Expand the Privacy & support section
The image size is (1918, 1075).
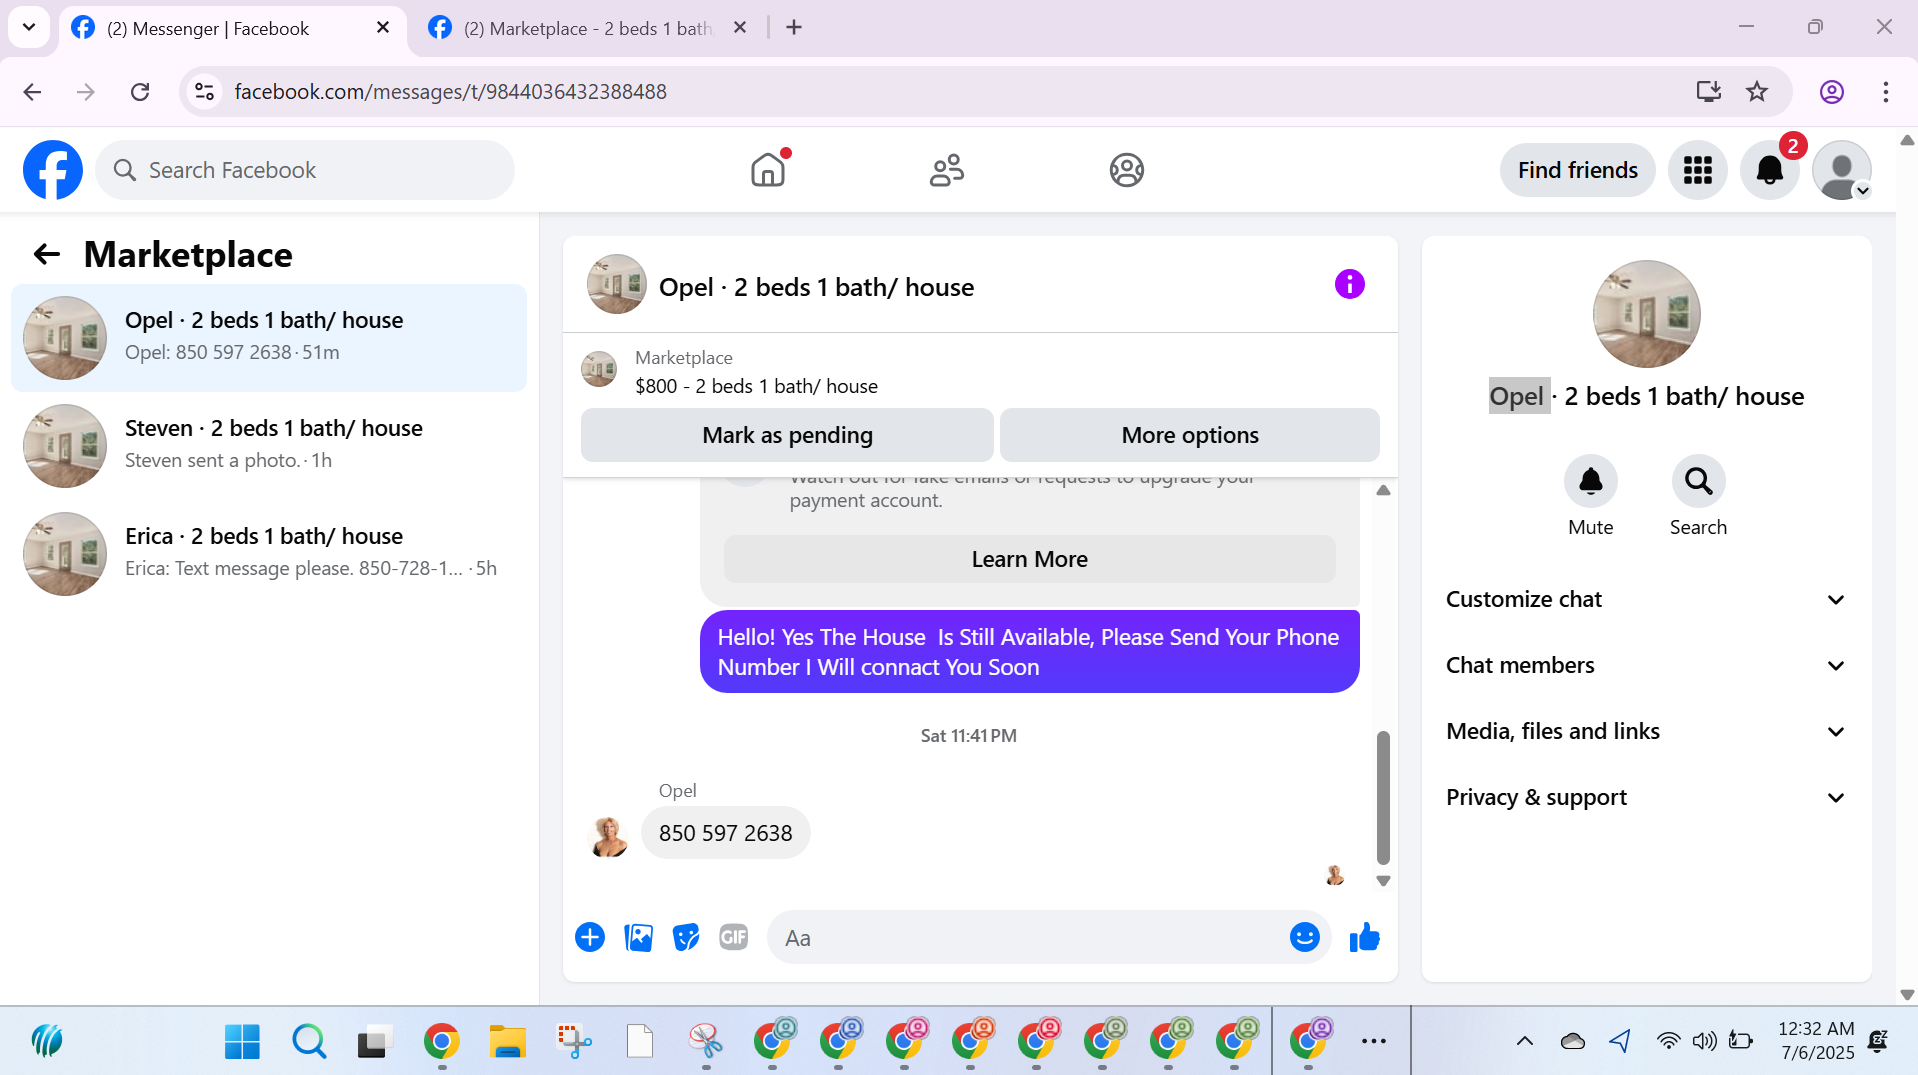click(x=1646, y=797)
